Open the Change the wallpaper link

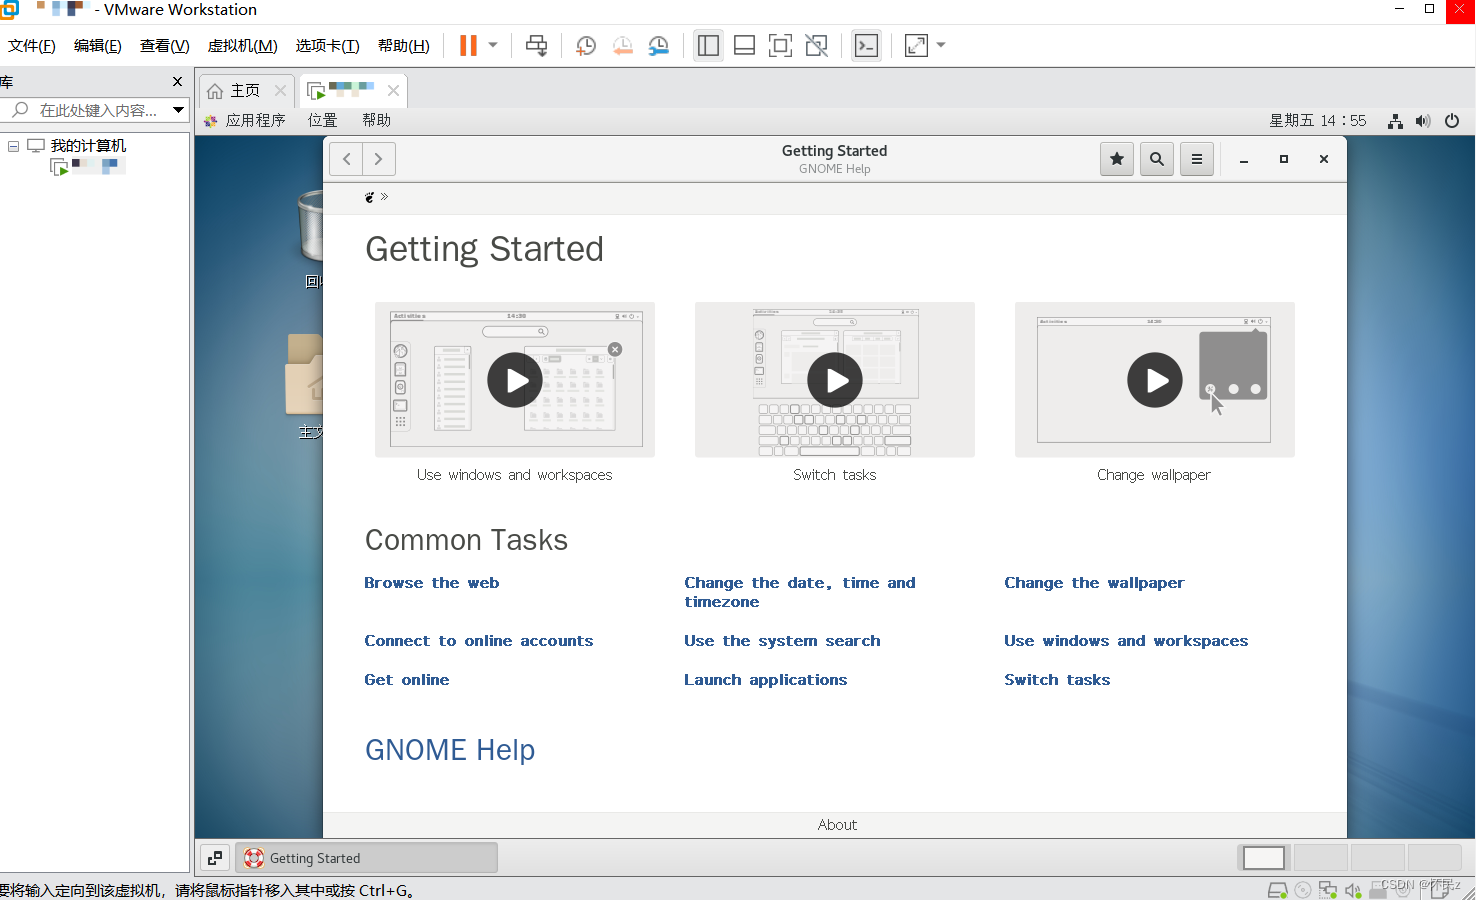point(1095,583)
